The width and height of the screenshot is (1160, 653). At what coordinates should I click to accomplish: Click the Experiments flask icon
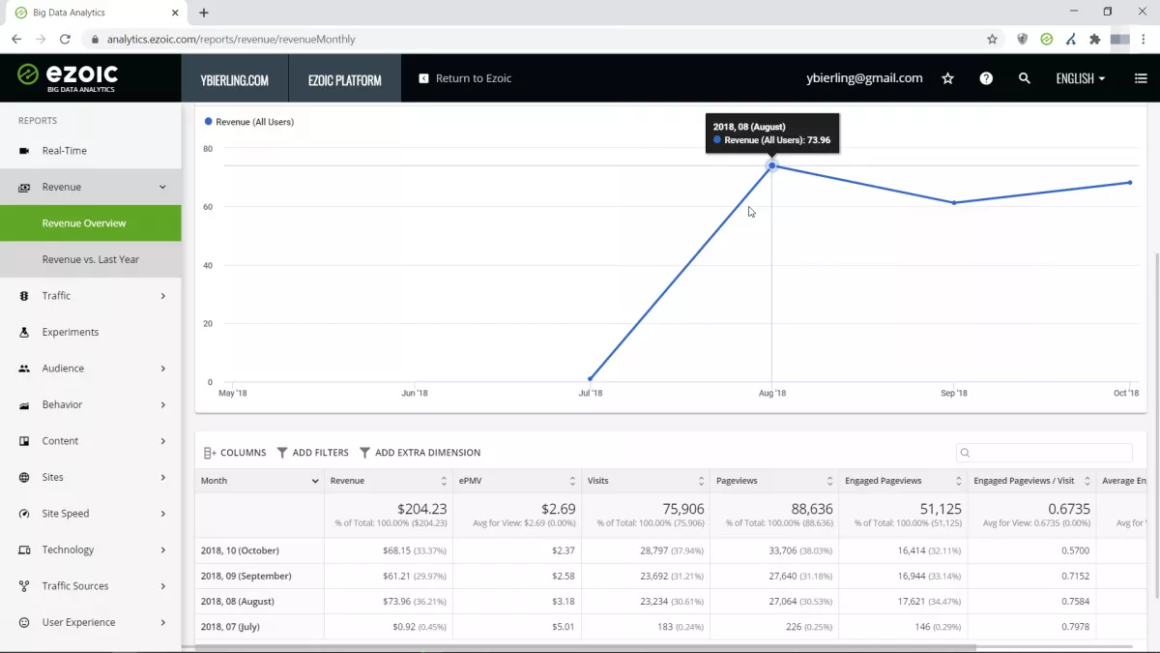tap(24, 332)
